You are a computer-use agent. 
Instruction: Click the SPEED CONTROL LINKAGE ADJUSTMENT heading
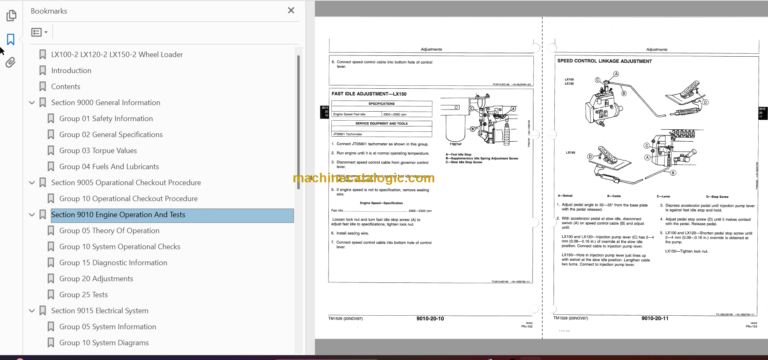tap(604, 61)
